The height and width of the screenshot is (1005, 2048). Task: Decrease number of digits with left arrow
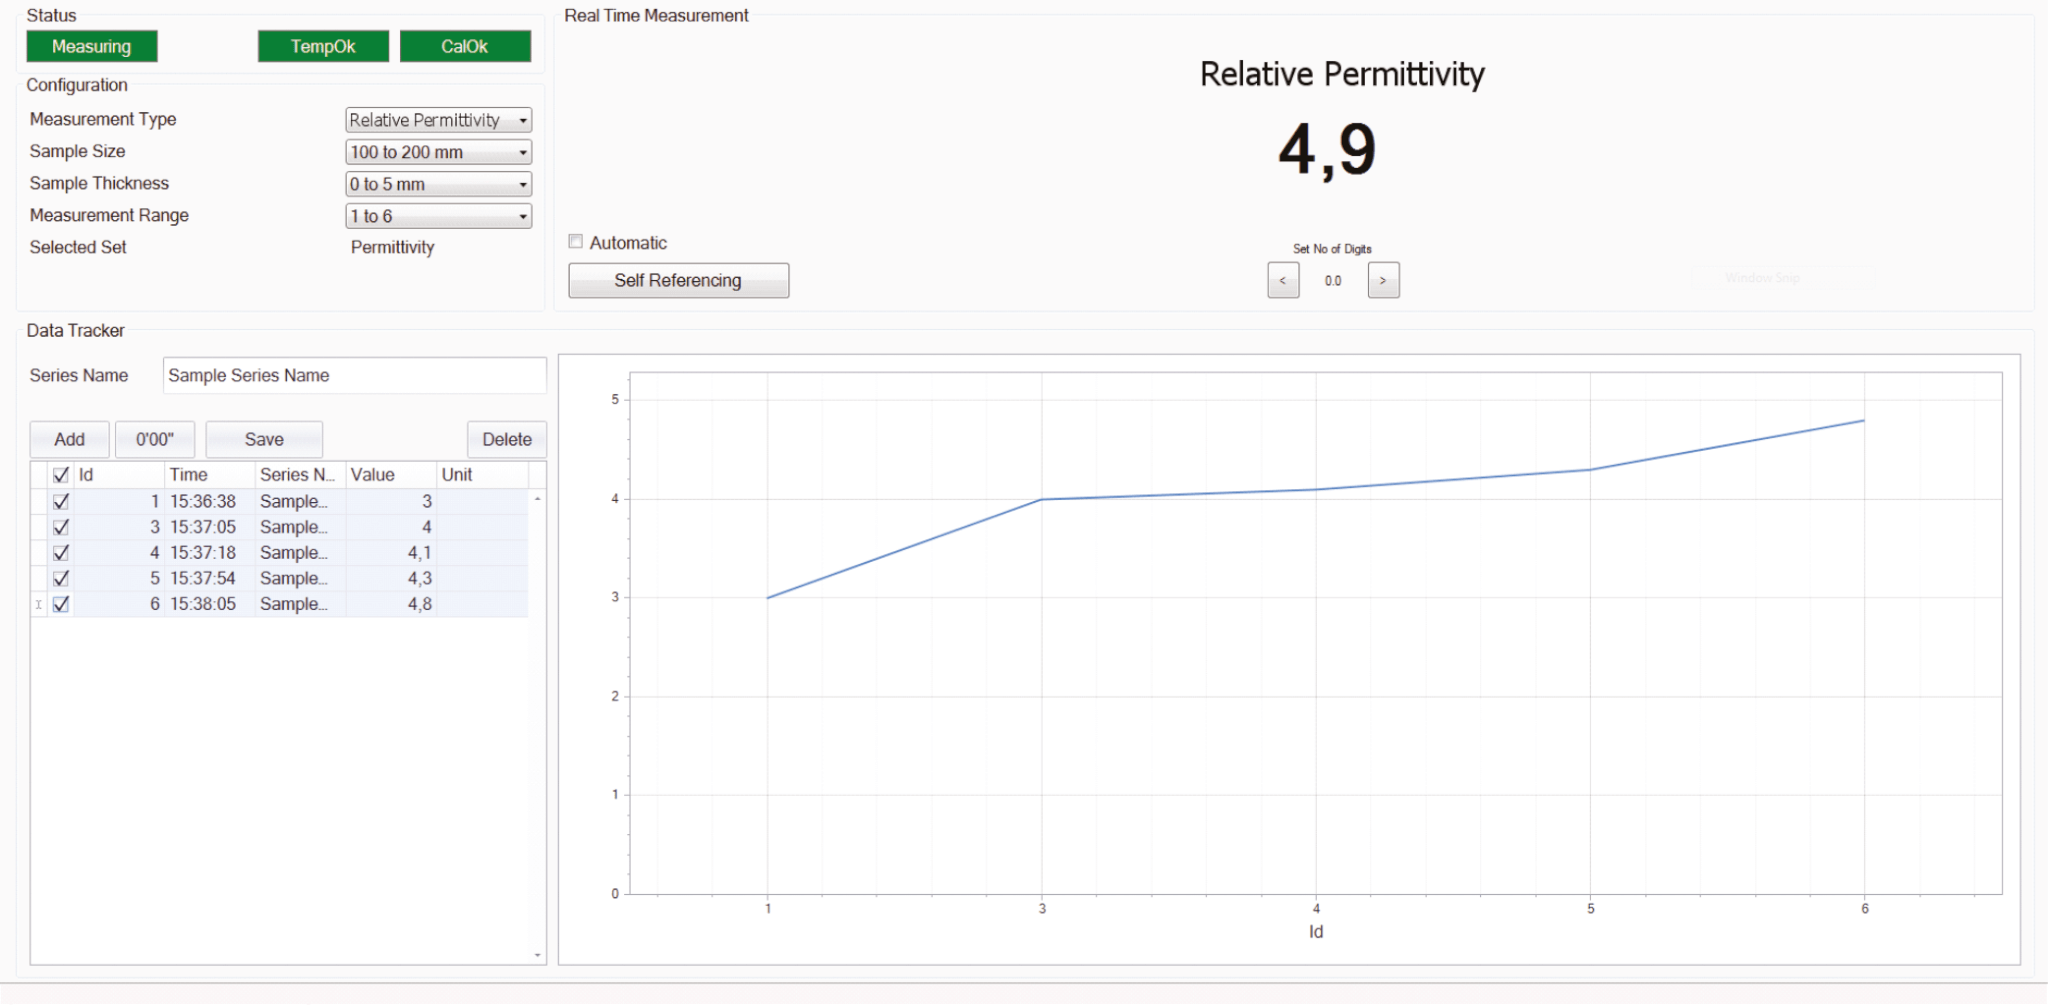point(1283,281)
